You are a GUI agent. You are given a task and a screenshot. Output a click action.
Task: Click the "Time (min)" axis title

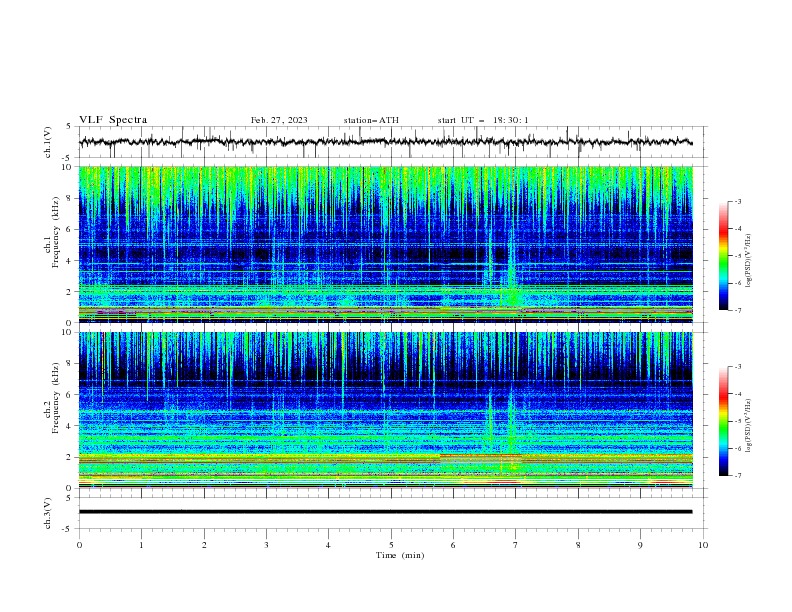pyautogui.click(x=400, y=555)
